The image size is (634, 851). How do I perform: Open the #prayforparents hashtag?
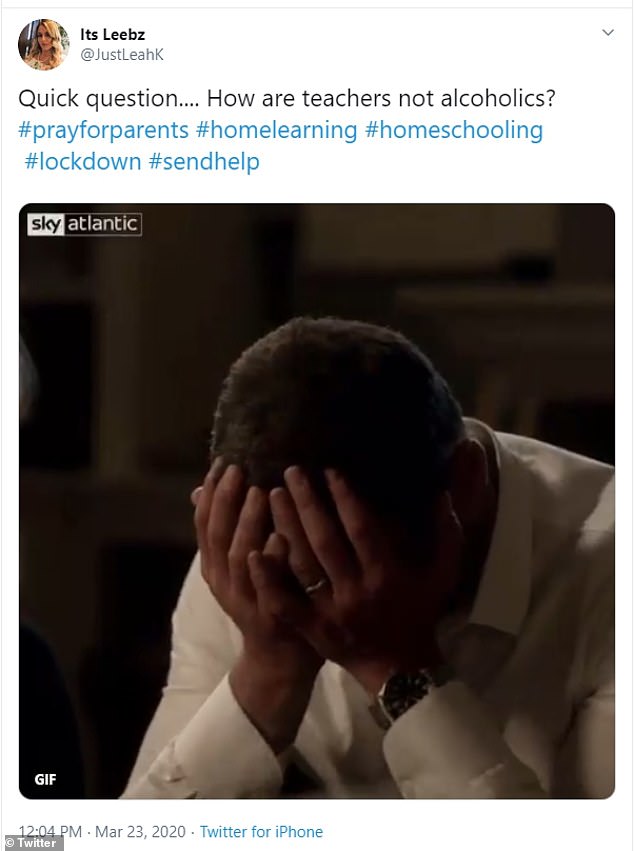point(103,130)
